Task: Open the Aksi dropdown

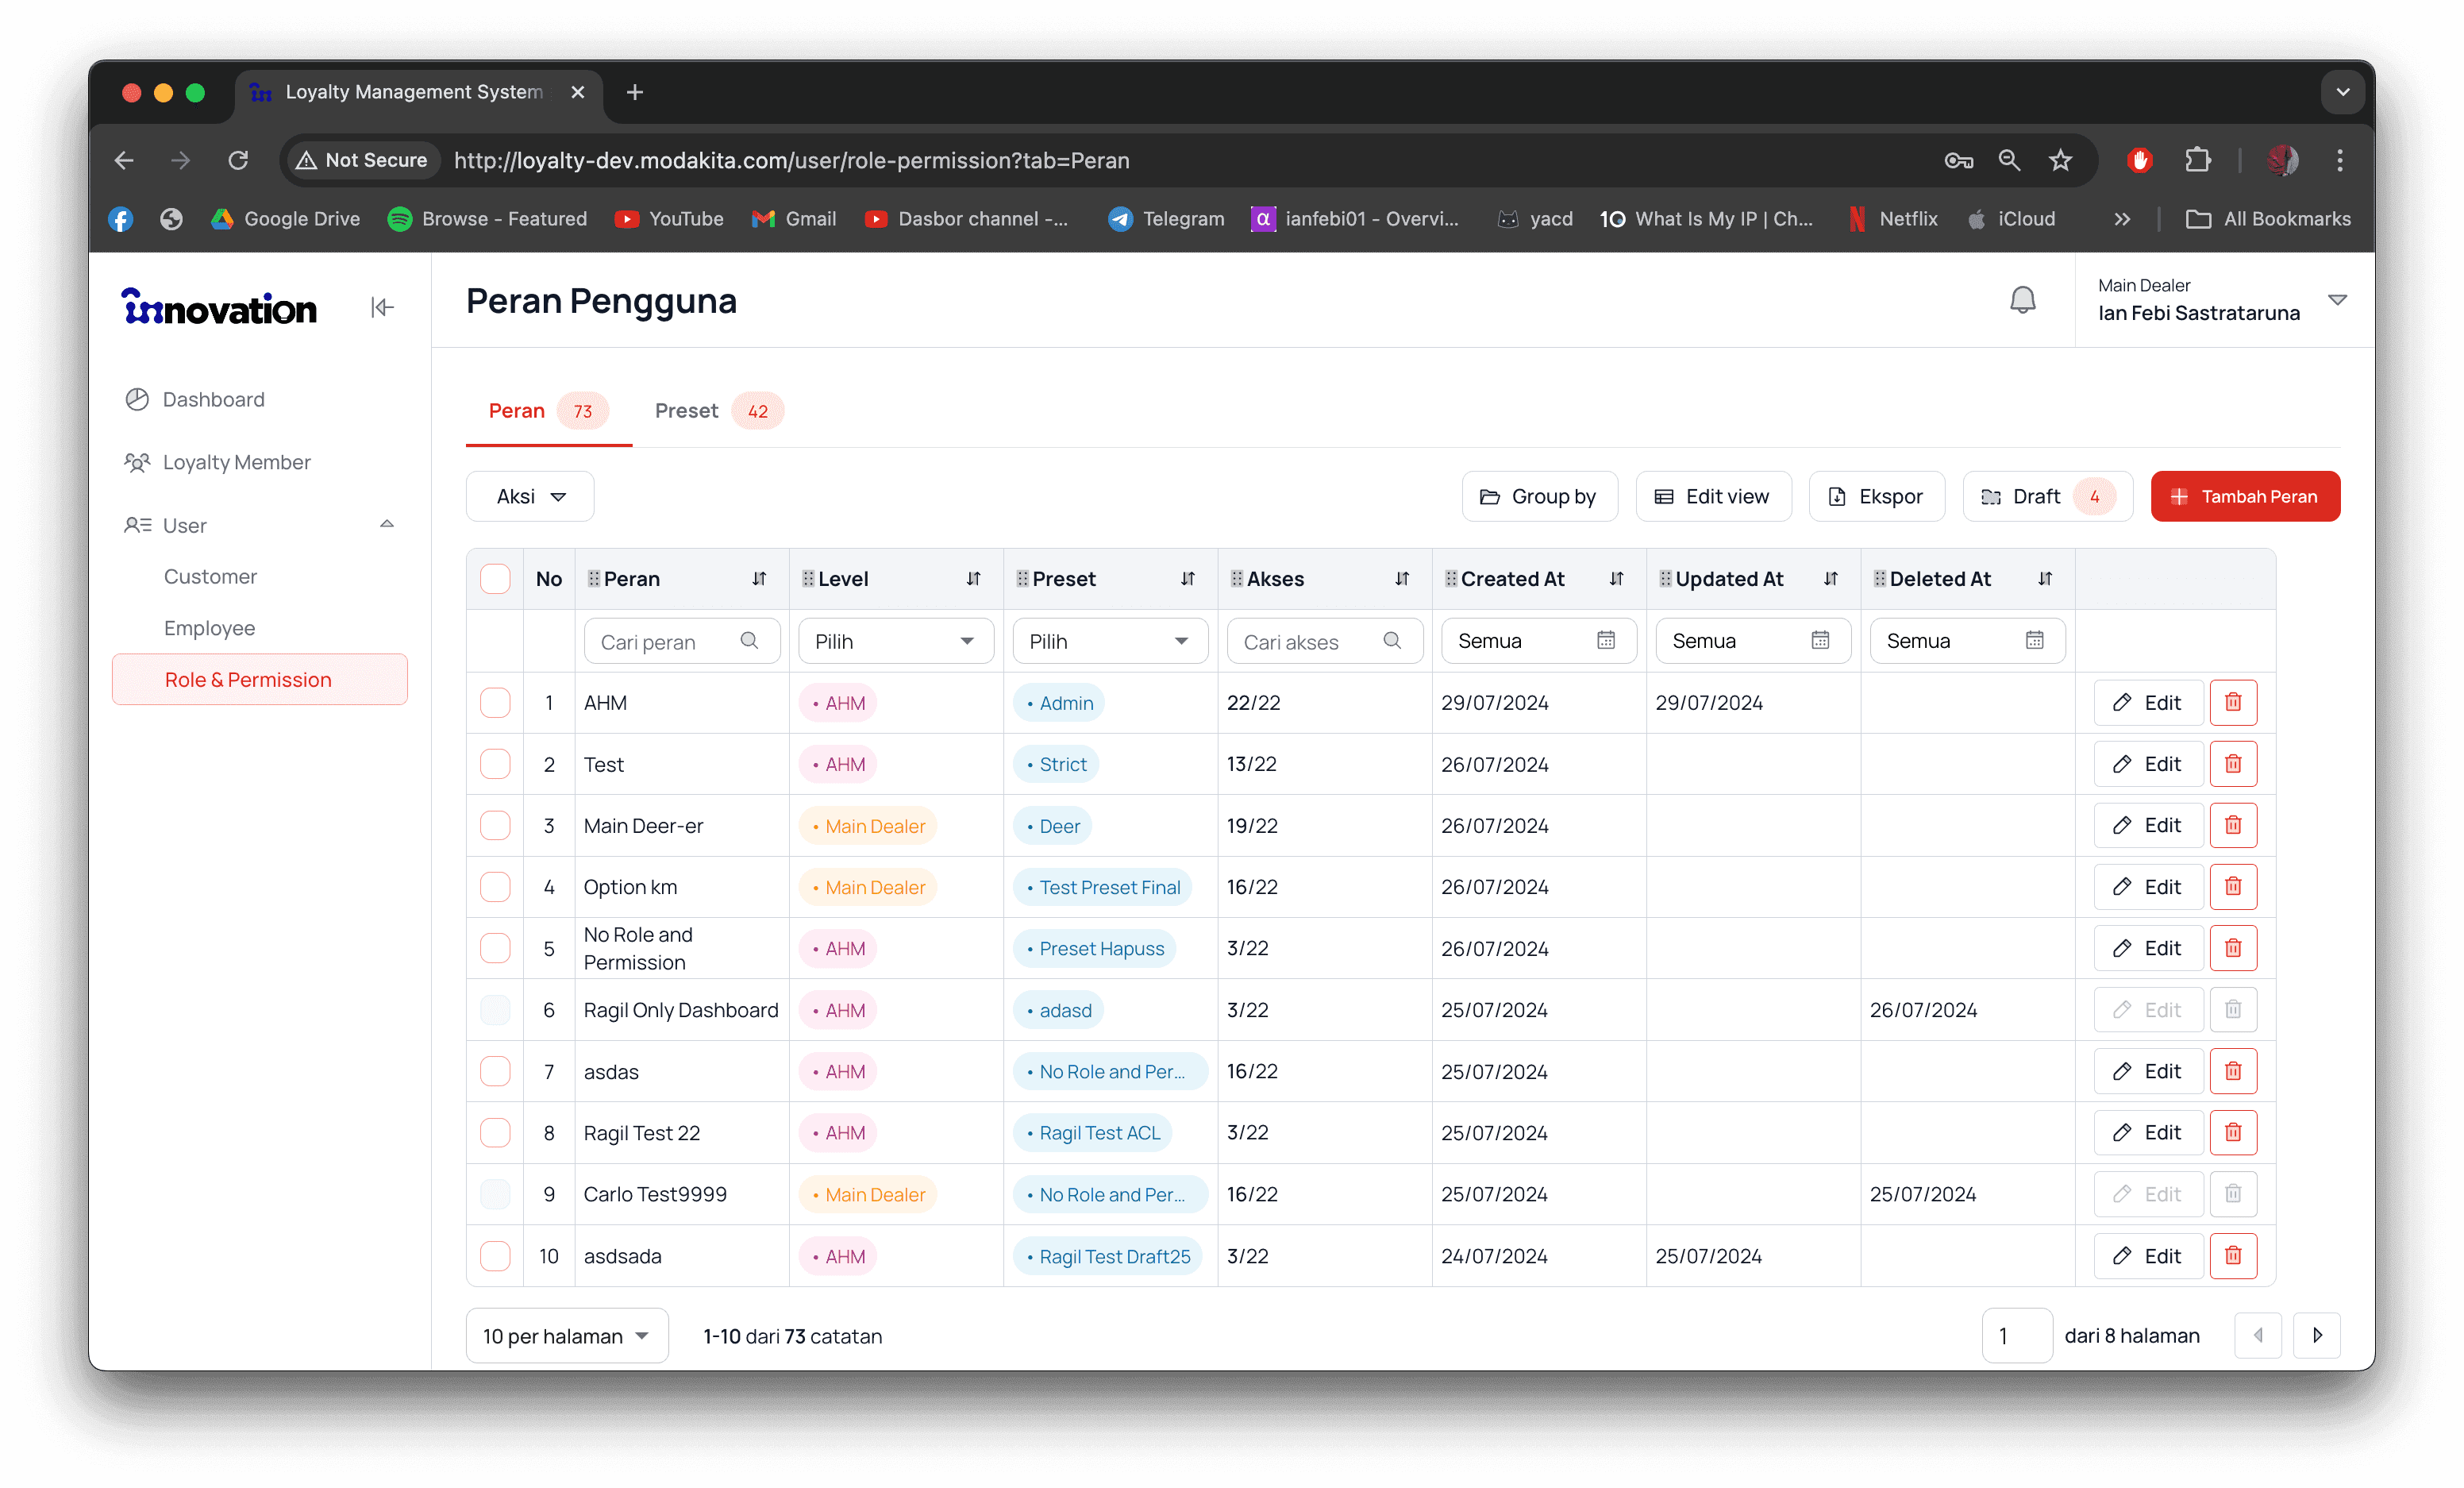Action: tap(530, 497)
